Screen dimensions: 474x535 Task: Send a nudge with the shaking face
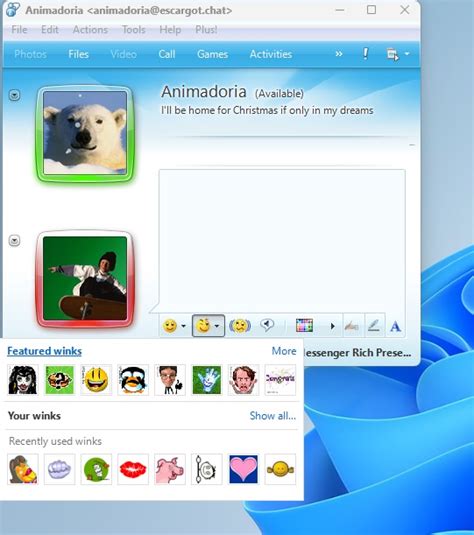coord(240,326)
